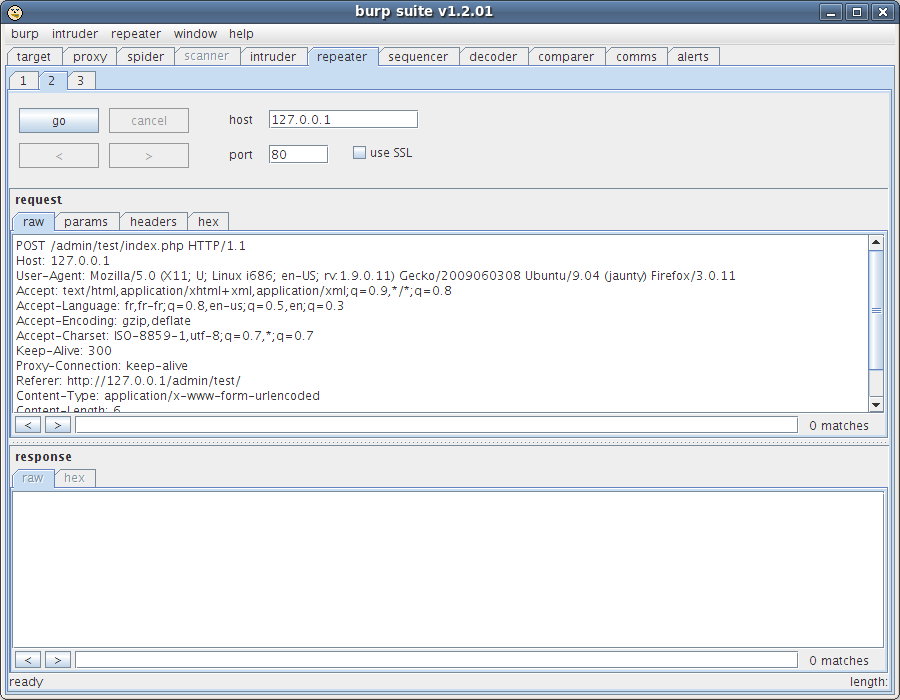
Task: Open the request params tab
Action: tap(86, 222)
